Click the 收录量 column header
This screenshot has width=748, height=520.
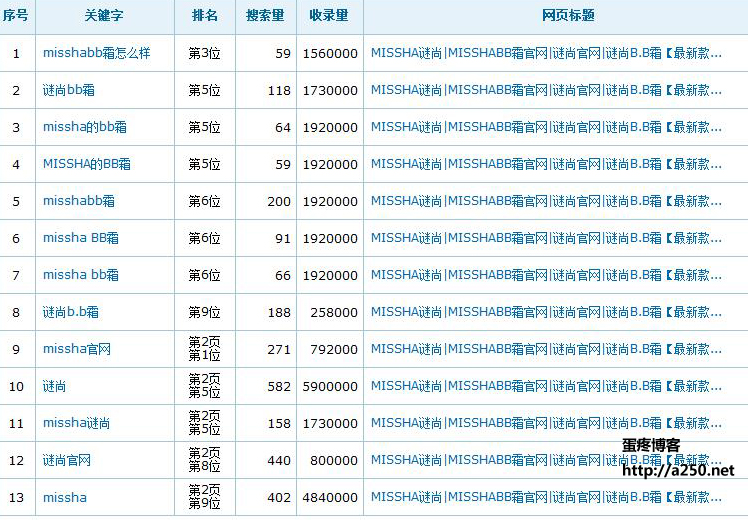pos(329,15)
